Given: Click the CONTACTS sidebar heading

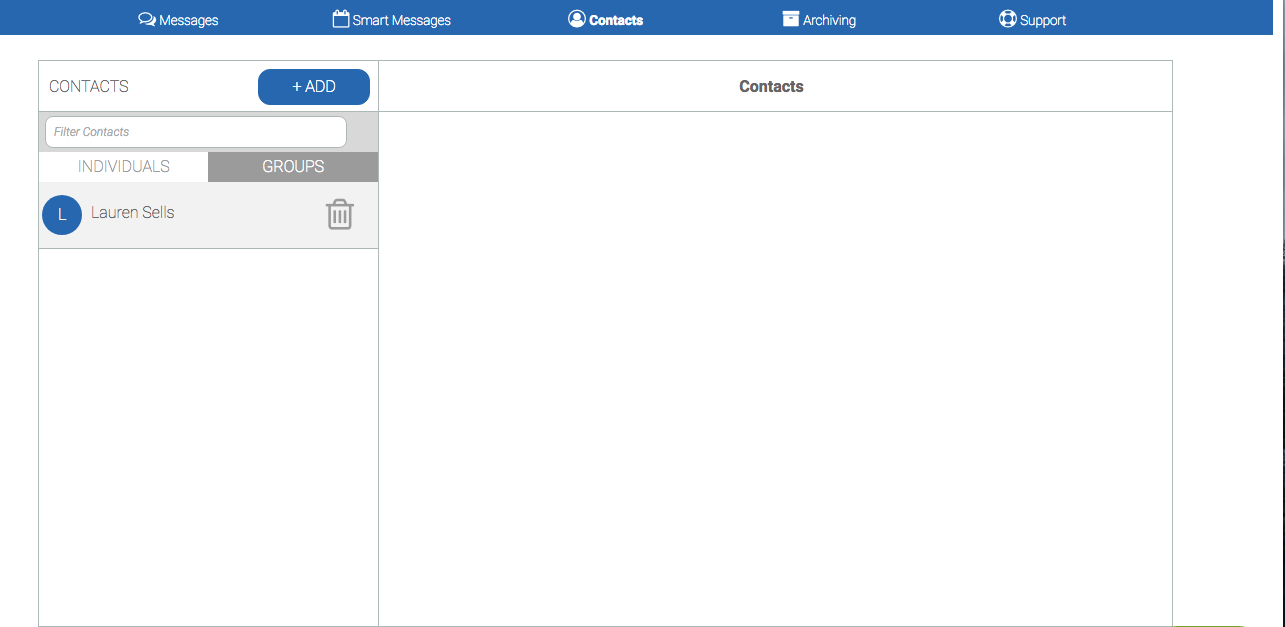Looking at the screenshot, I should click(89, 86).
